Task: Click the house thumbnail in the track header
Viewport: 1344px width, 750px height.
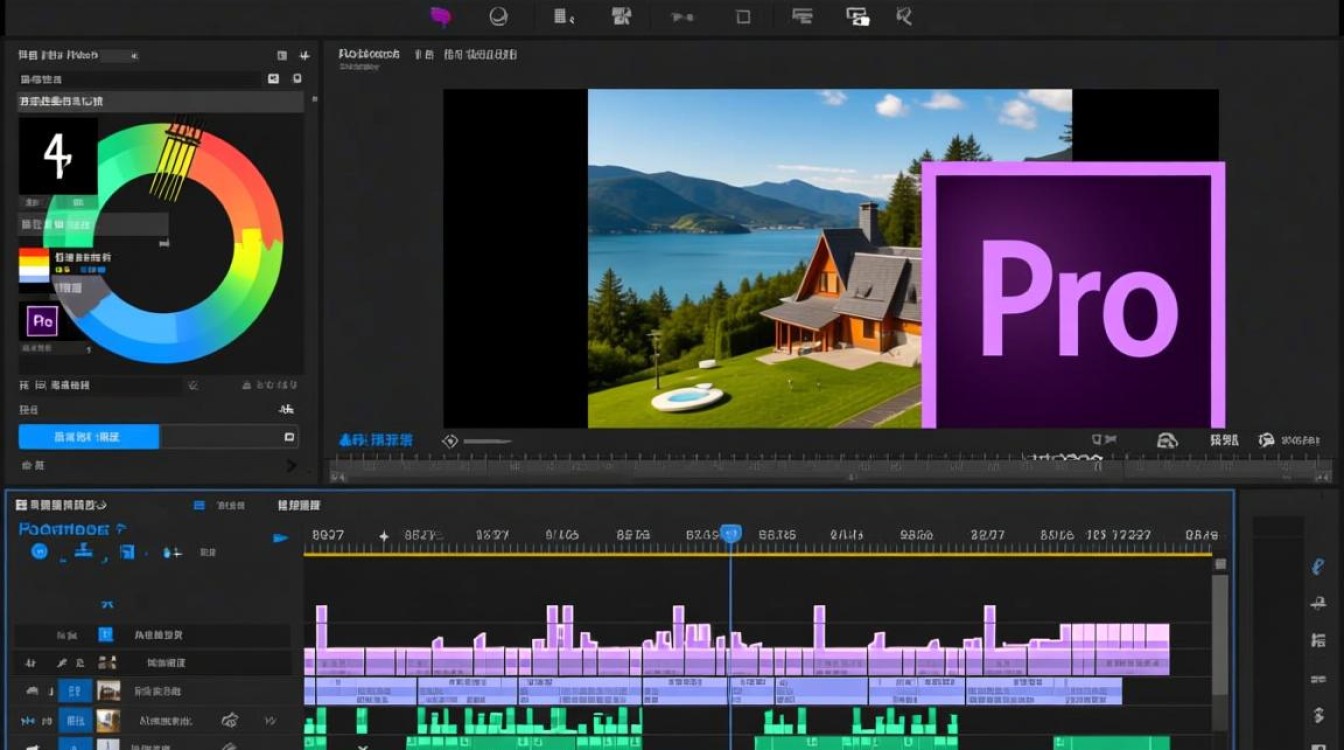Action: tap(108, 691)
